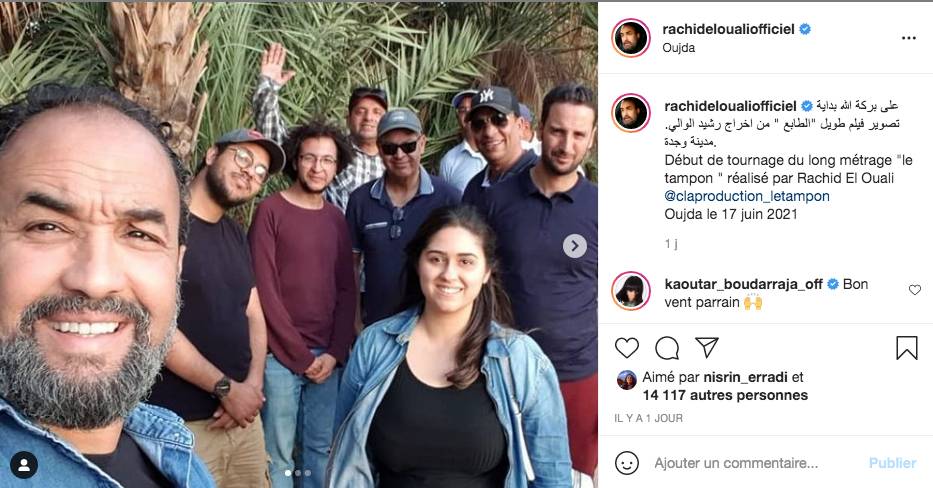Share post using the paper plane icon

click(707, 347)
